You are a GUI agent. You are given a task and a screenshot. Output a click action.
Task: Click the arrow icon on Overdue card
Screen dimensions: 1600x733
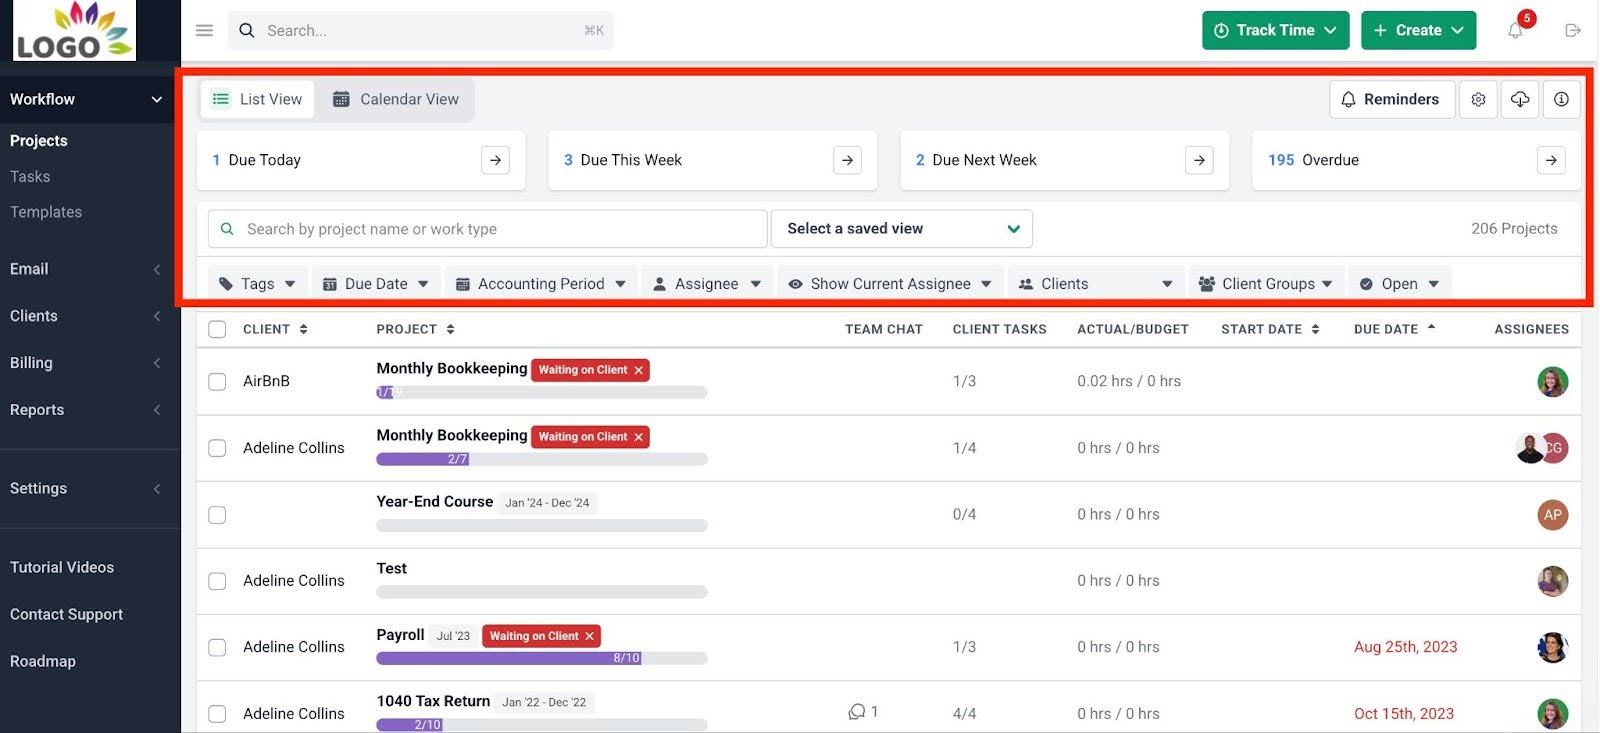(1550, 160)
